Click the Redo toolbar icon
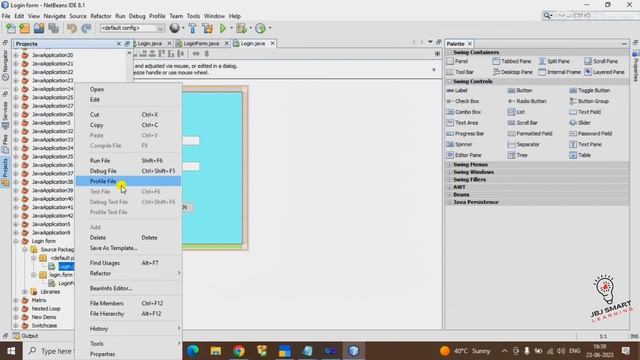The height and width of the screenshot is (360, 640). pyautogui.click(x=86, y=28)
